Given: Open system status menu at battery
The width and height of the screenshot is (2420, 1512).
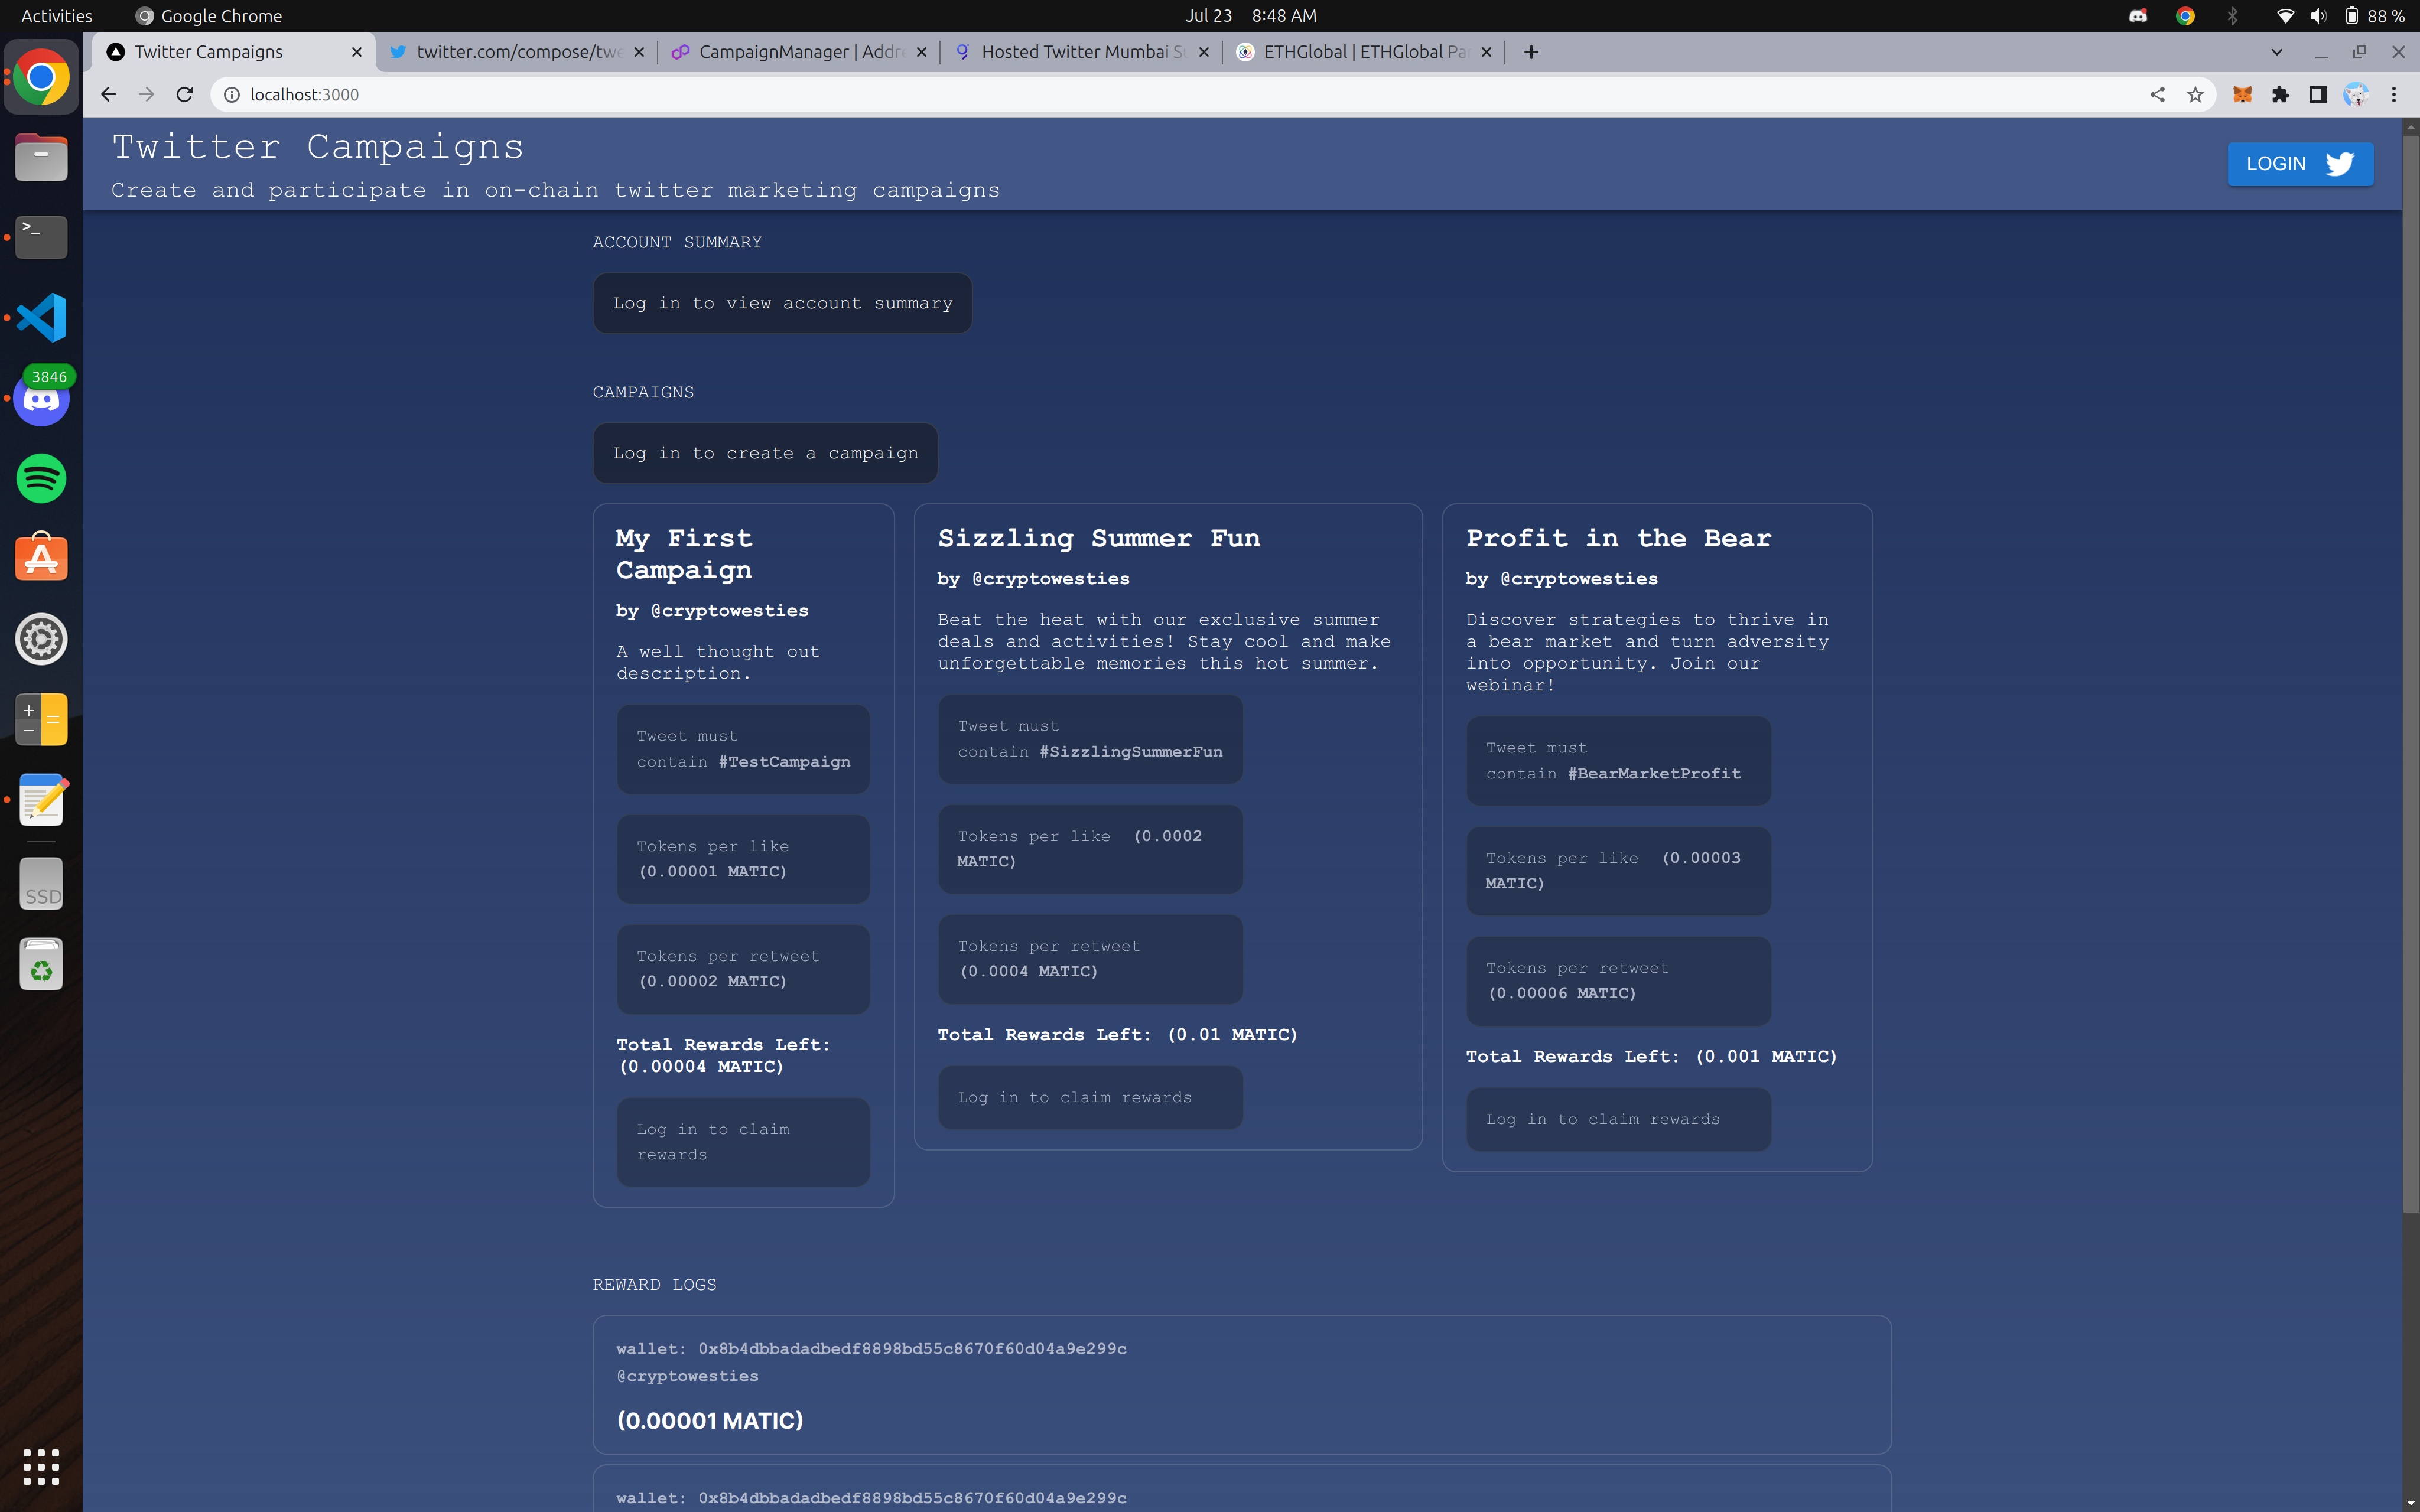Looking at the screenshot, I should (x=2352, y=16).
